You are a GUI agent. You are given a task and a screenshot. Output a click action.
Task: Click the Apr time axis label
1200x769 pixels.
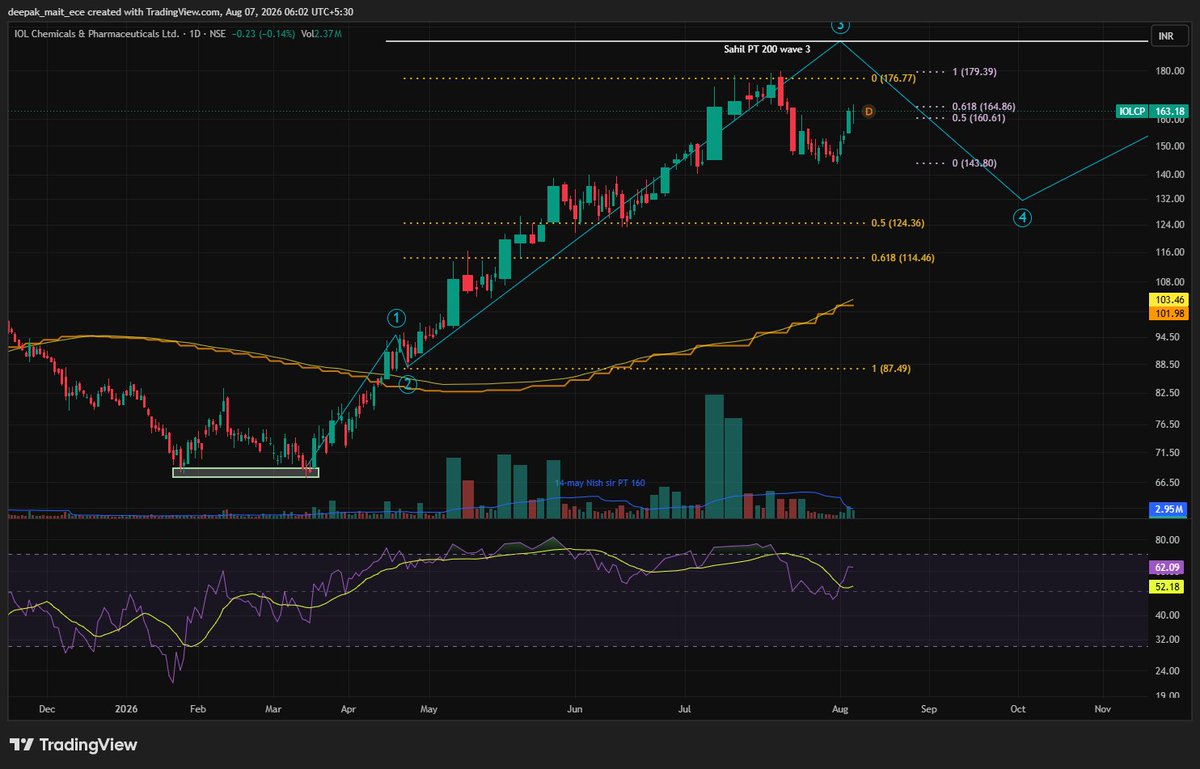click(x=346, y=709)
